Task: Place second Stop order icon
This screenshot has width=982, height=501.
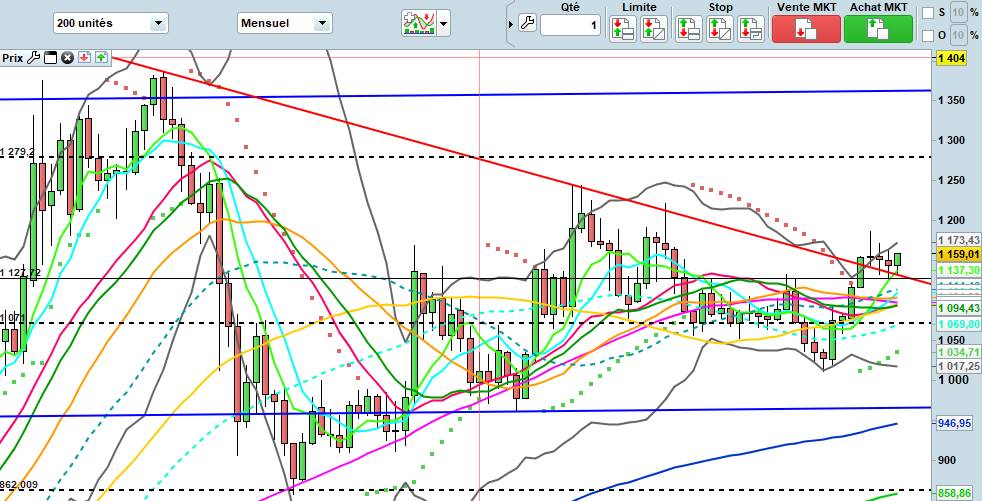Action: coord(720,29)
